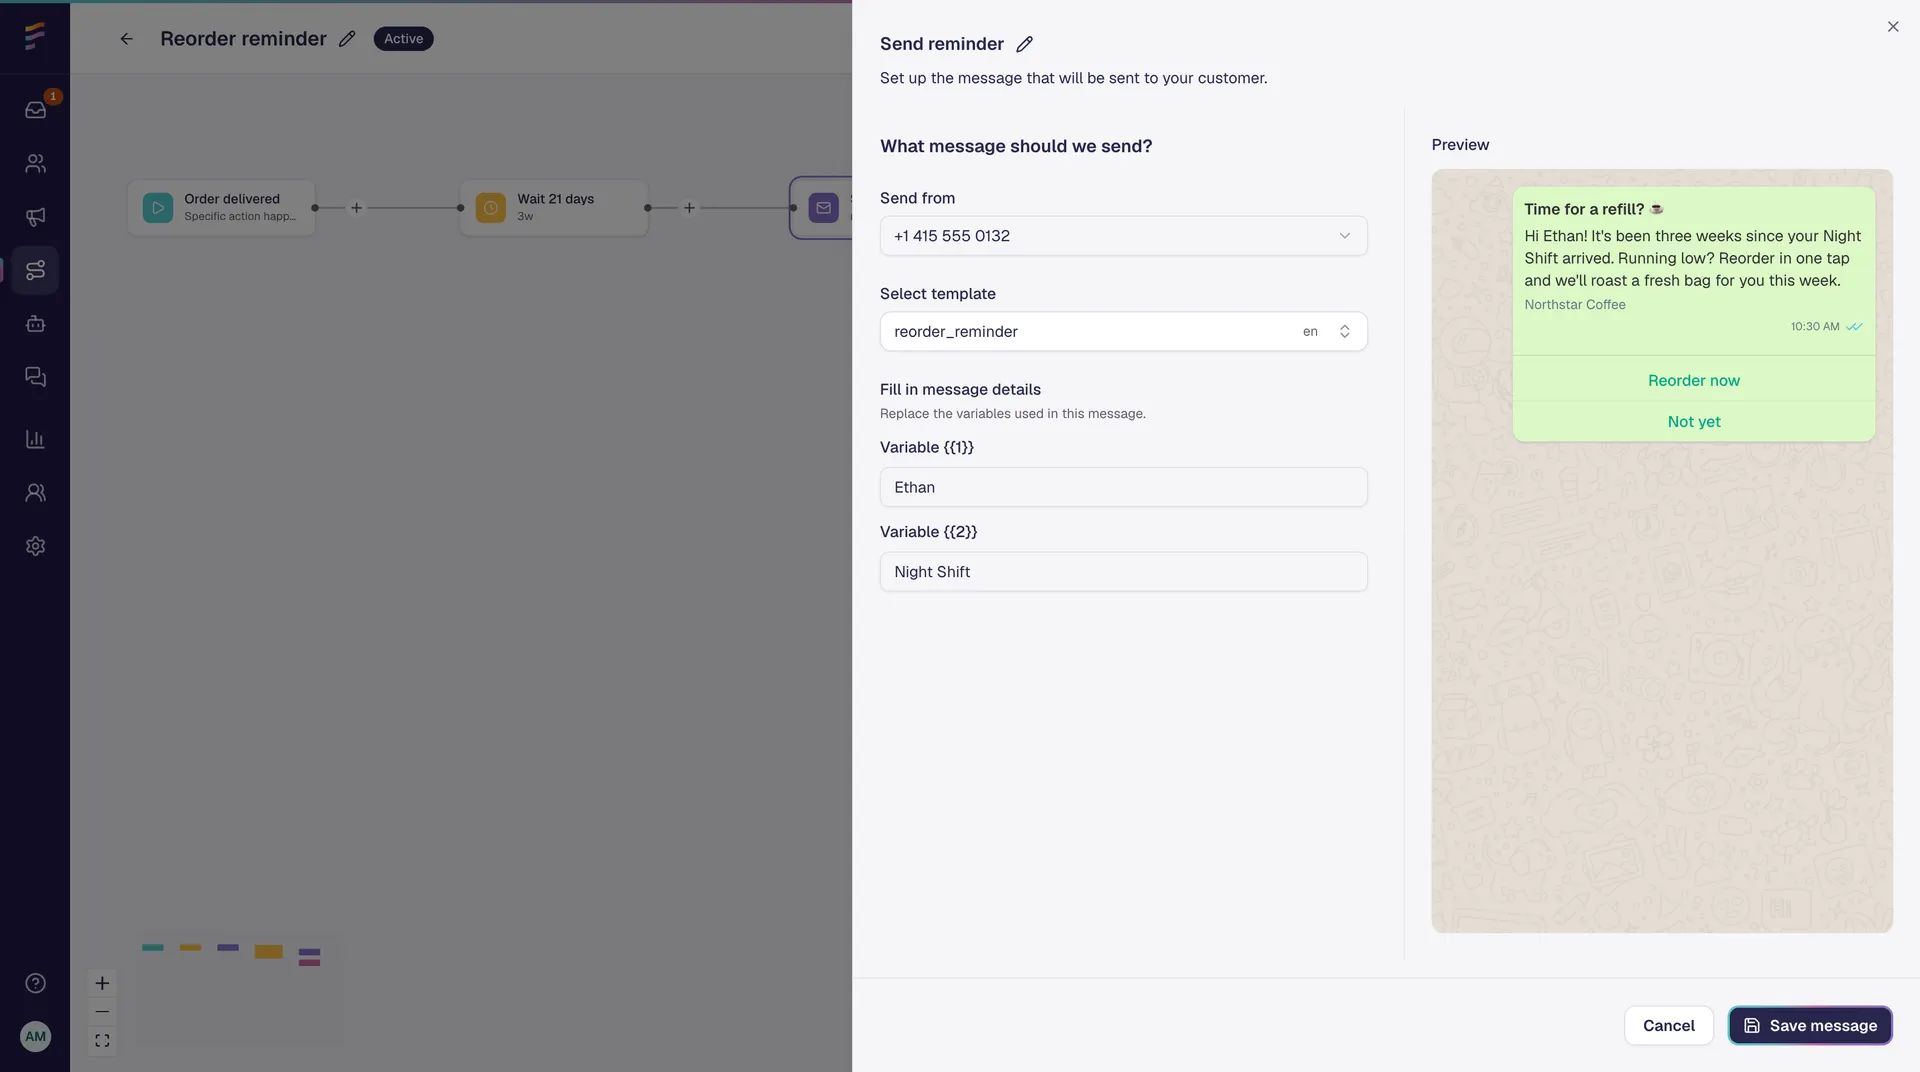This screenshot has height=1072, width=1920.
Task: Open the help question mark icon
Action: point(36,983)
